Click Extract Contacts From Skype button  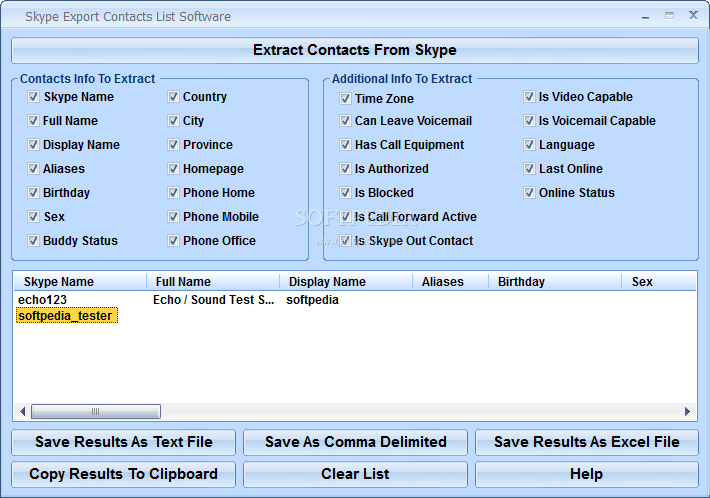[355, 50]
